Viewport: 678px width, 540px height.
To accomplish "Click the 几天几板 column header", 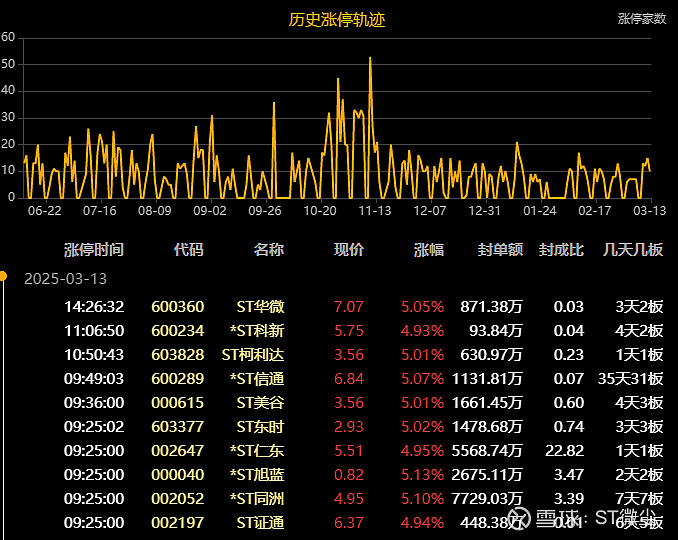I will click(634, 249).
